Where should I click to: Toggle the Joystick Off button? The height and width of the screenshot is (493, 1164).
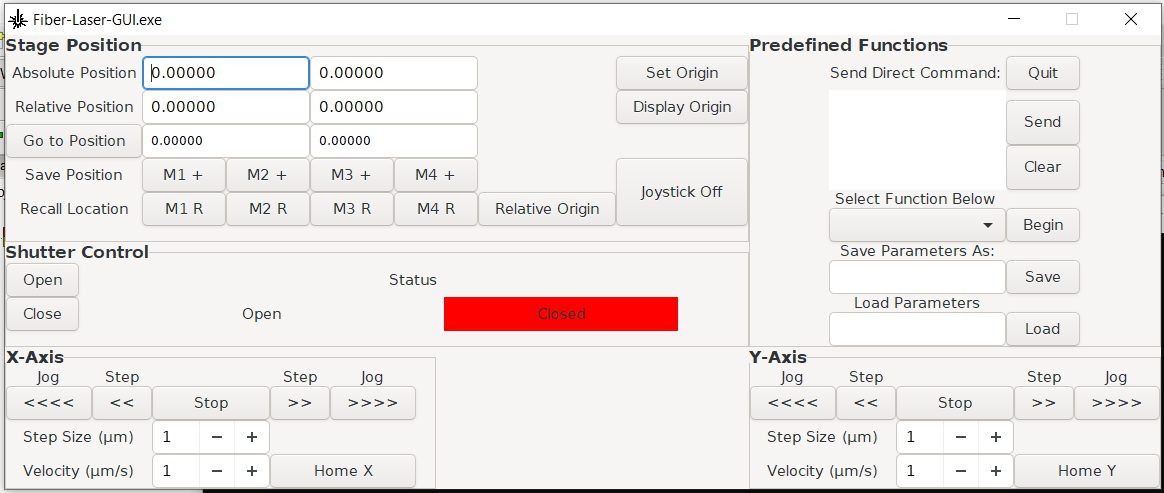(681, 192)
